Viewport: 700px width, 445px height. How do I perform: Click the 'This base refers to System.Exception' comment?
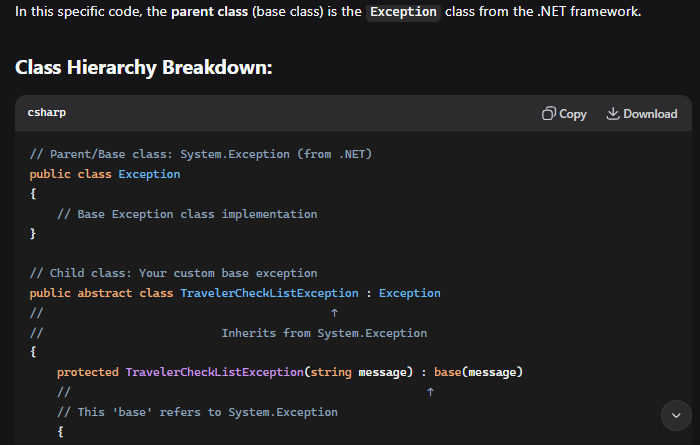pos(197,412)
